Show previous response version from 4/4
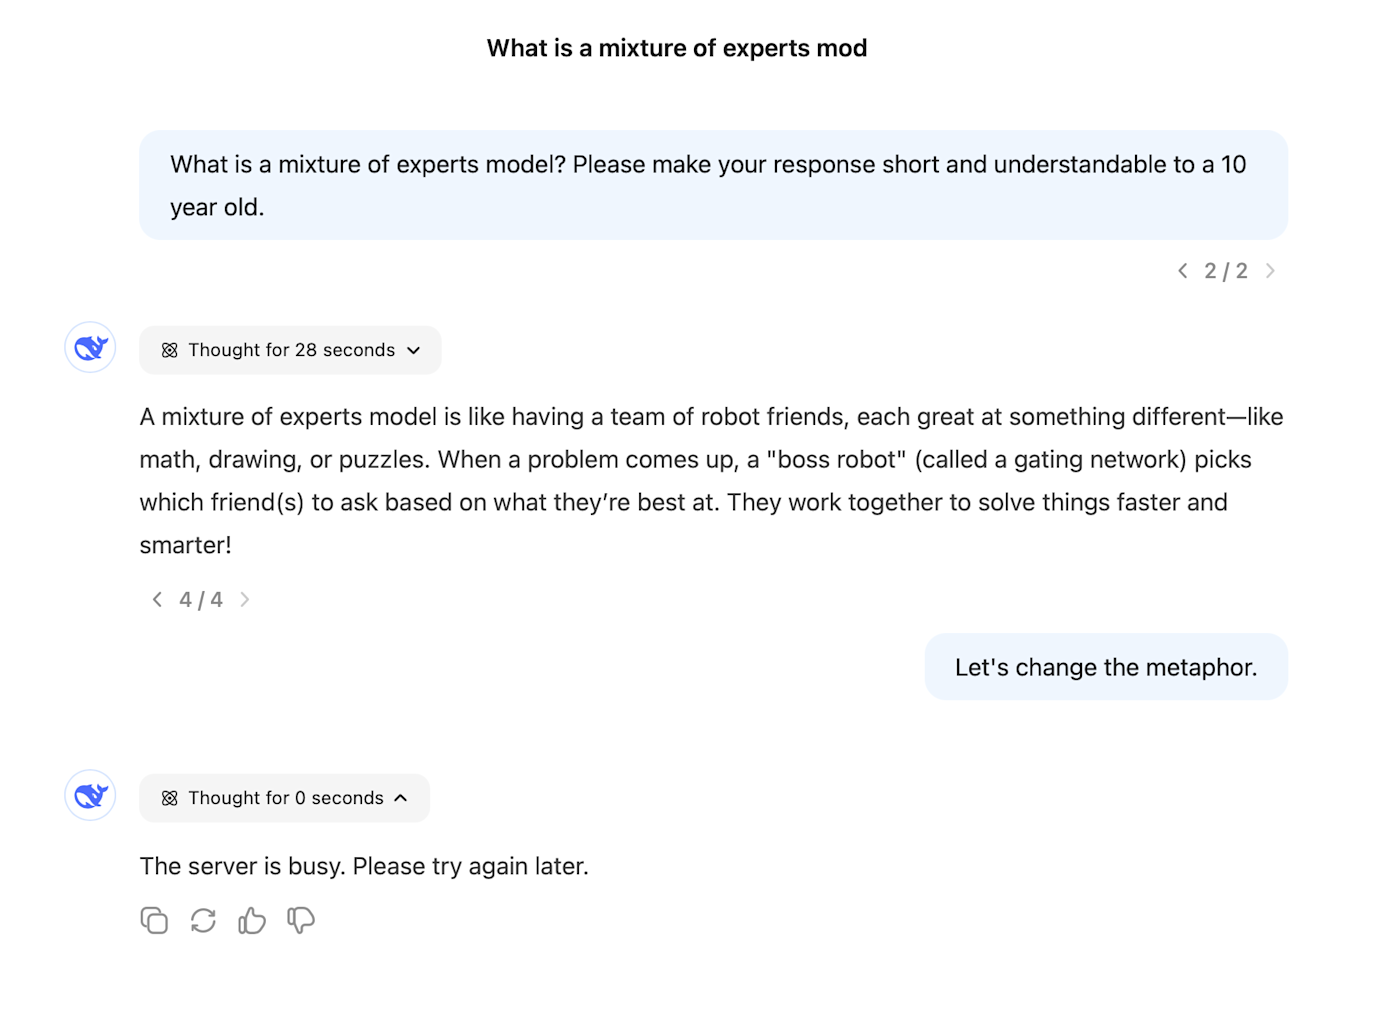Image resolution: width=1400 pixels, height=1029 pixels. tap(157, 599)
